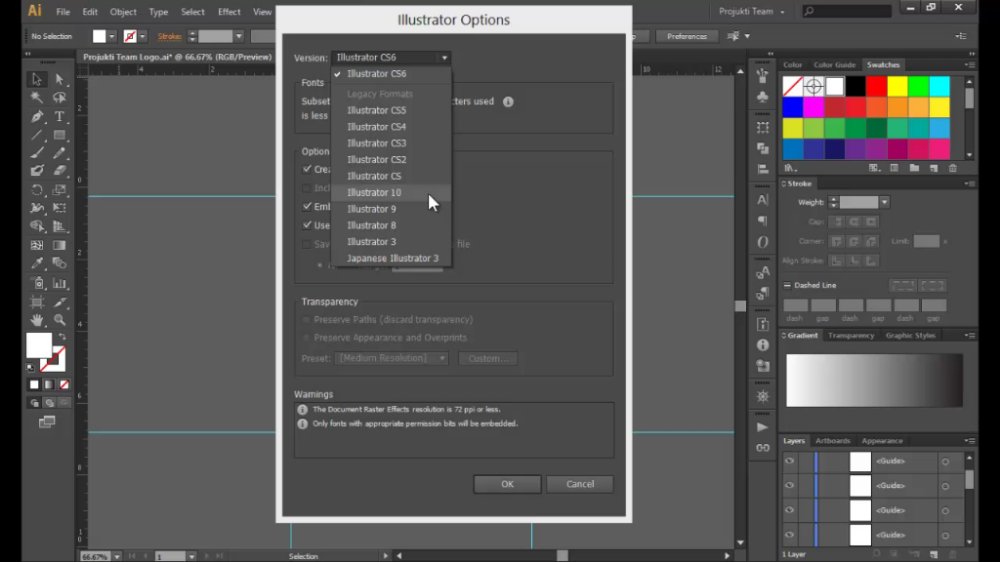Select the Direct Selection tool

[59, 79]
